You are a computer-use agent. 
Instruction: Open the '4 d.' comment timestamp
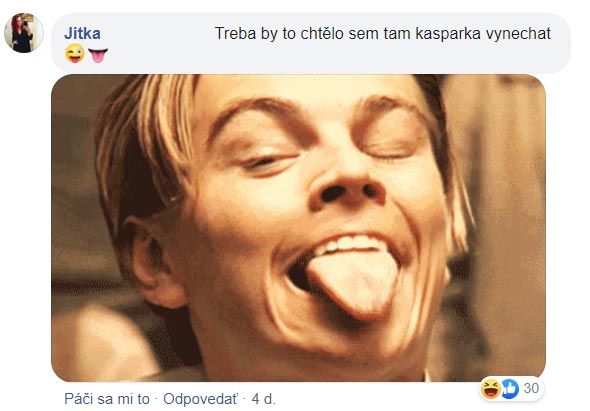click(x=263, y=399)
